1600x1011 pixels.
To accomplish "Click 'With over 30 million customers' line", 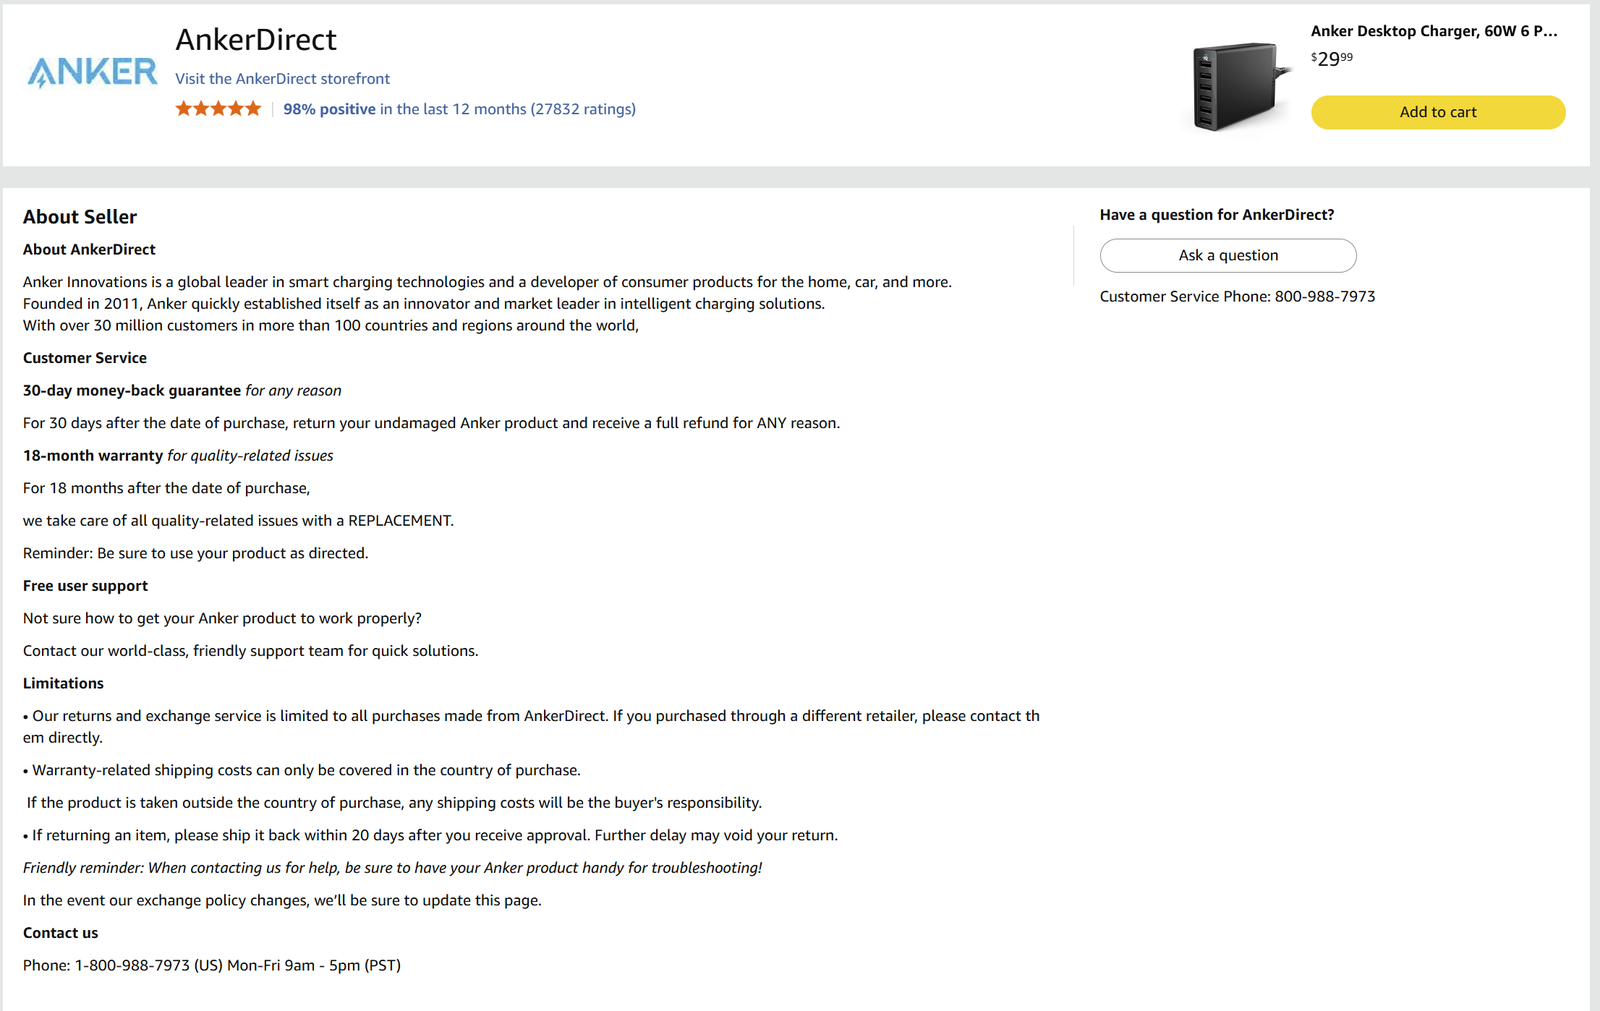I will coord(331,325).
